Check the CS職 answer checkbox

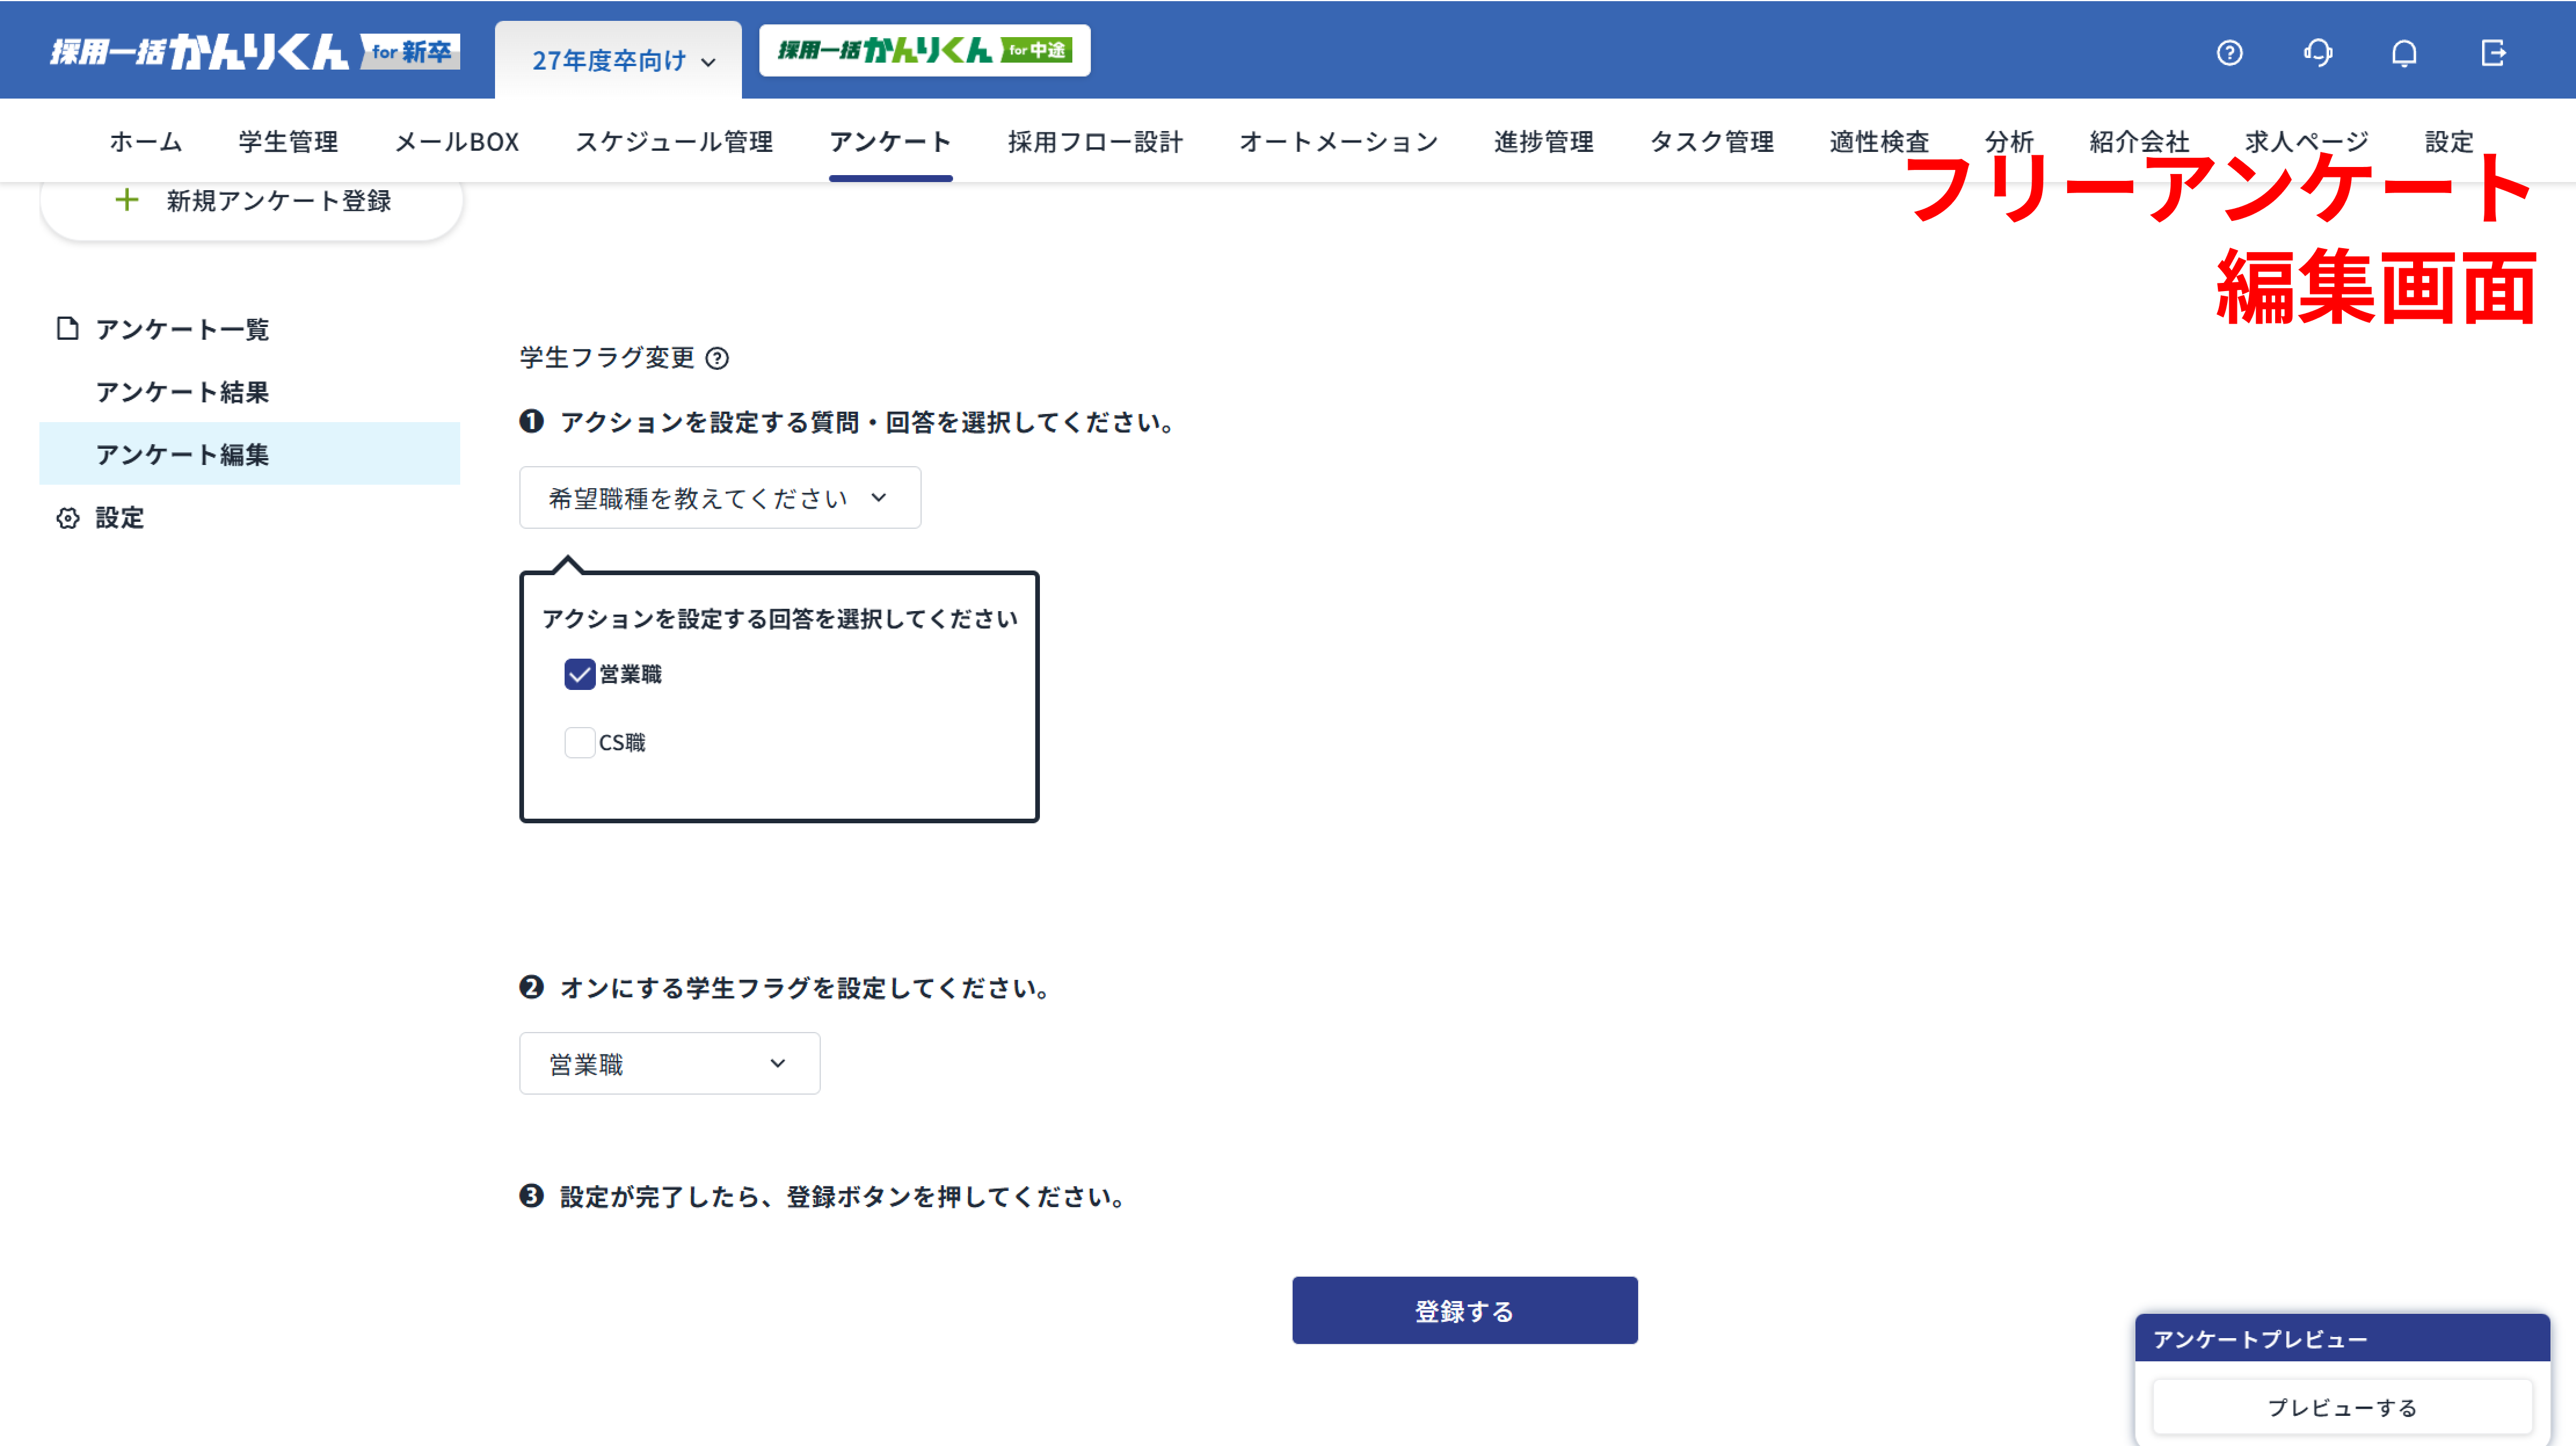click(x=579, y=742)
